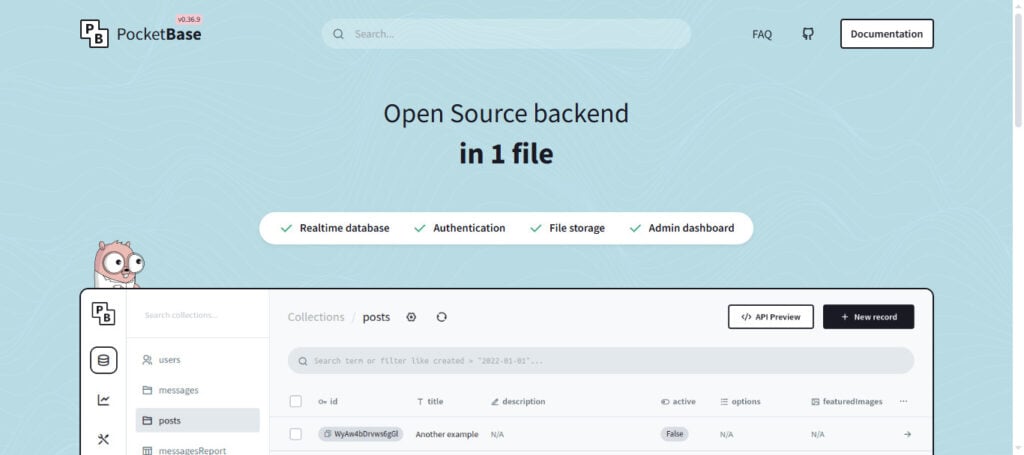This screenshot has height=455, width=1024.
Task: Click the False active badge
Action: (x=674, y=434)
